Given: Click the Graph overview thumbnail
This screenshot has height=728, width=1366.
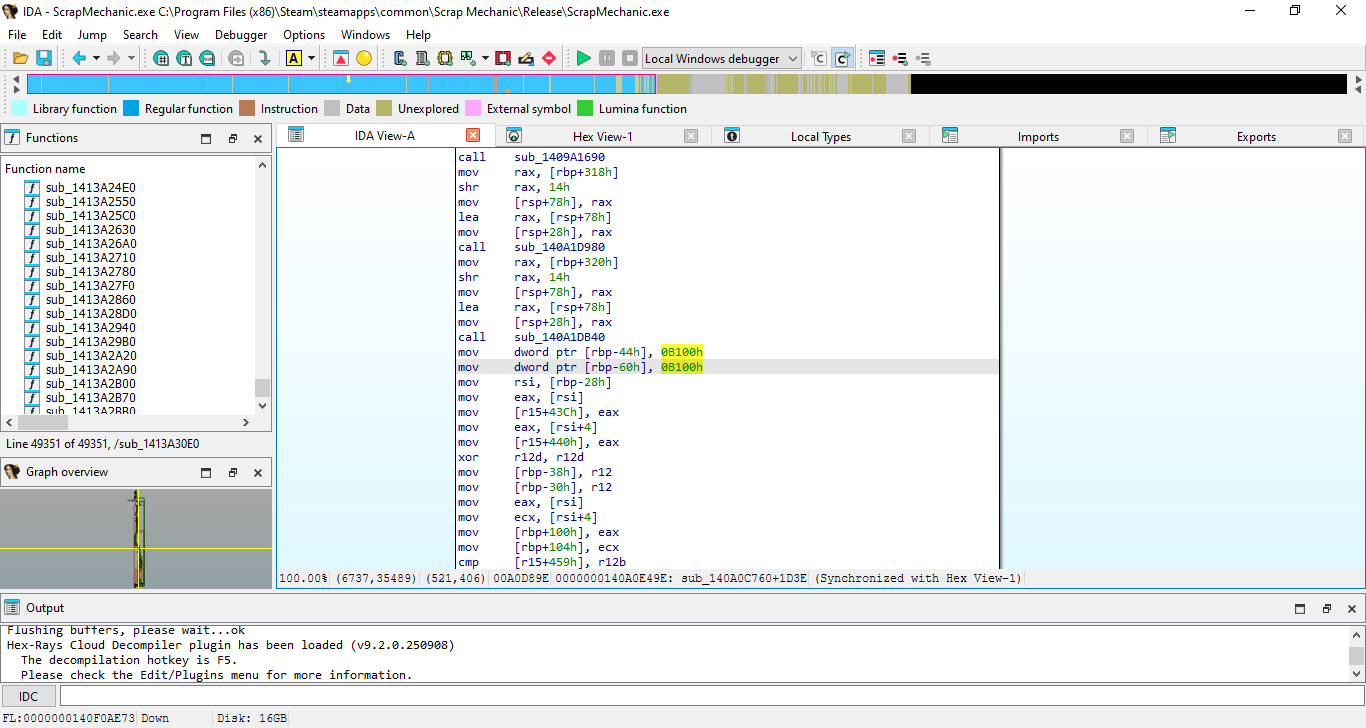Looking at the screenshot, I should 136,538.
